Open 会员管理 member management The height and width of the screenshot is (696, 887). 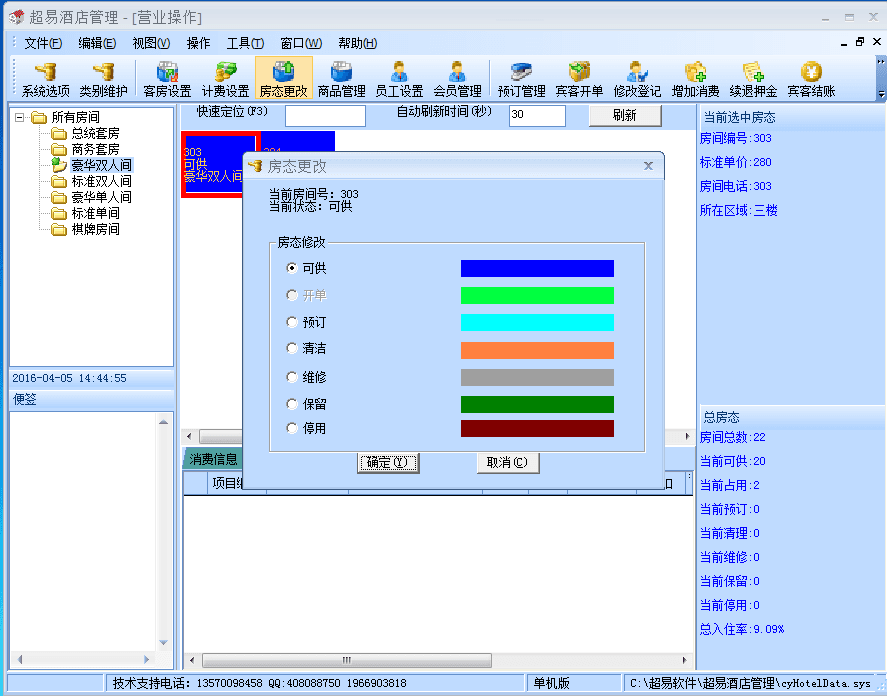click(x=457, y=79)
